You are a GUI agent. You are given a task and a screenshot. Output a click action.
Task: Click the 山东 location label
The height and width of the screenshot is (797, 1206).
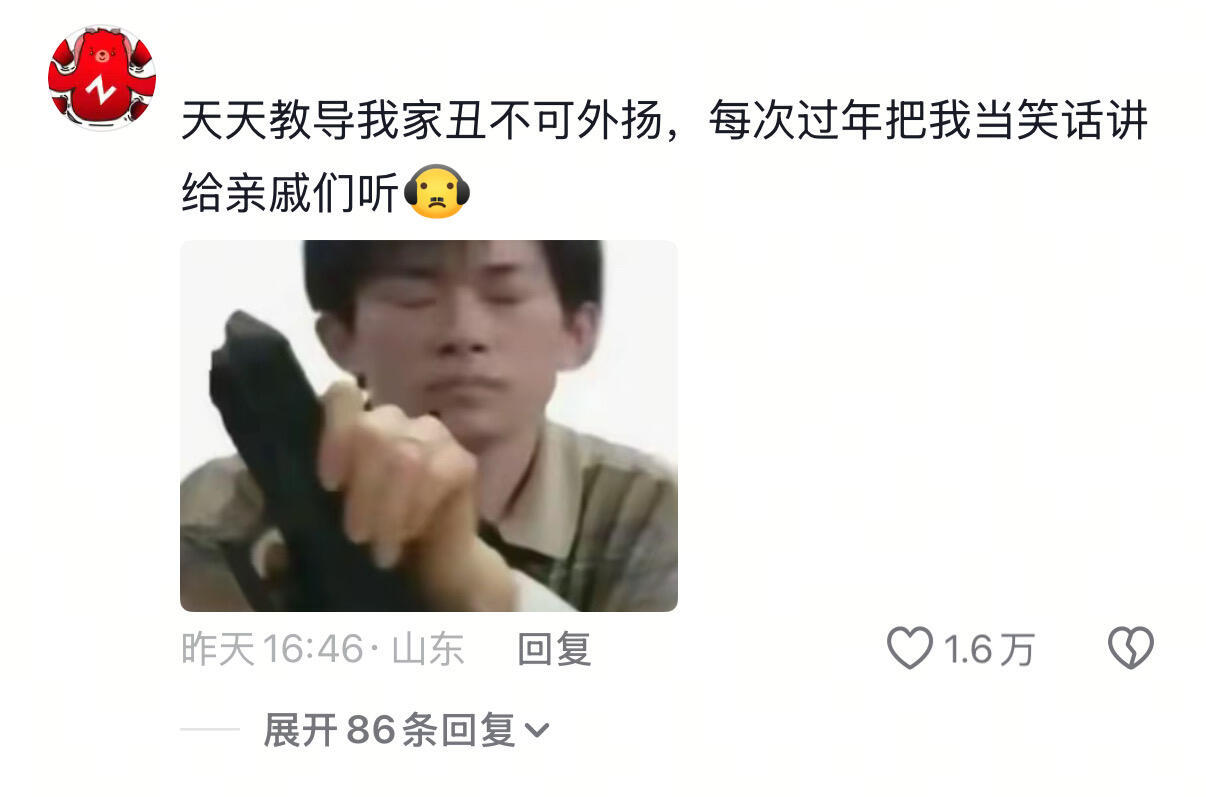pyautogui.click(x=428, y=649)
